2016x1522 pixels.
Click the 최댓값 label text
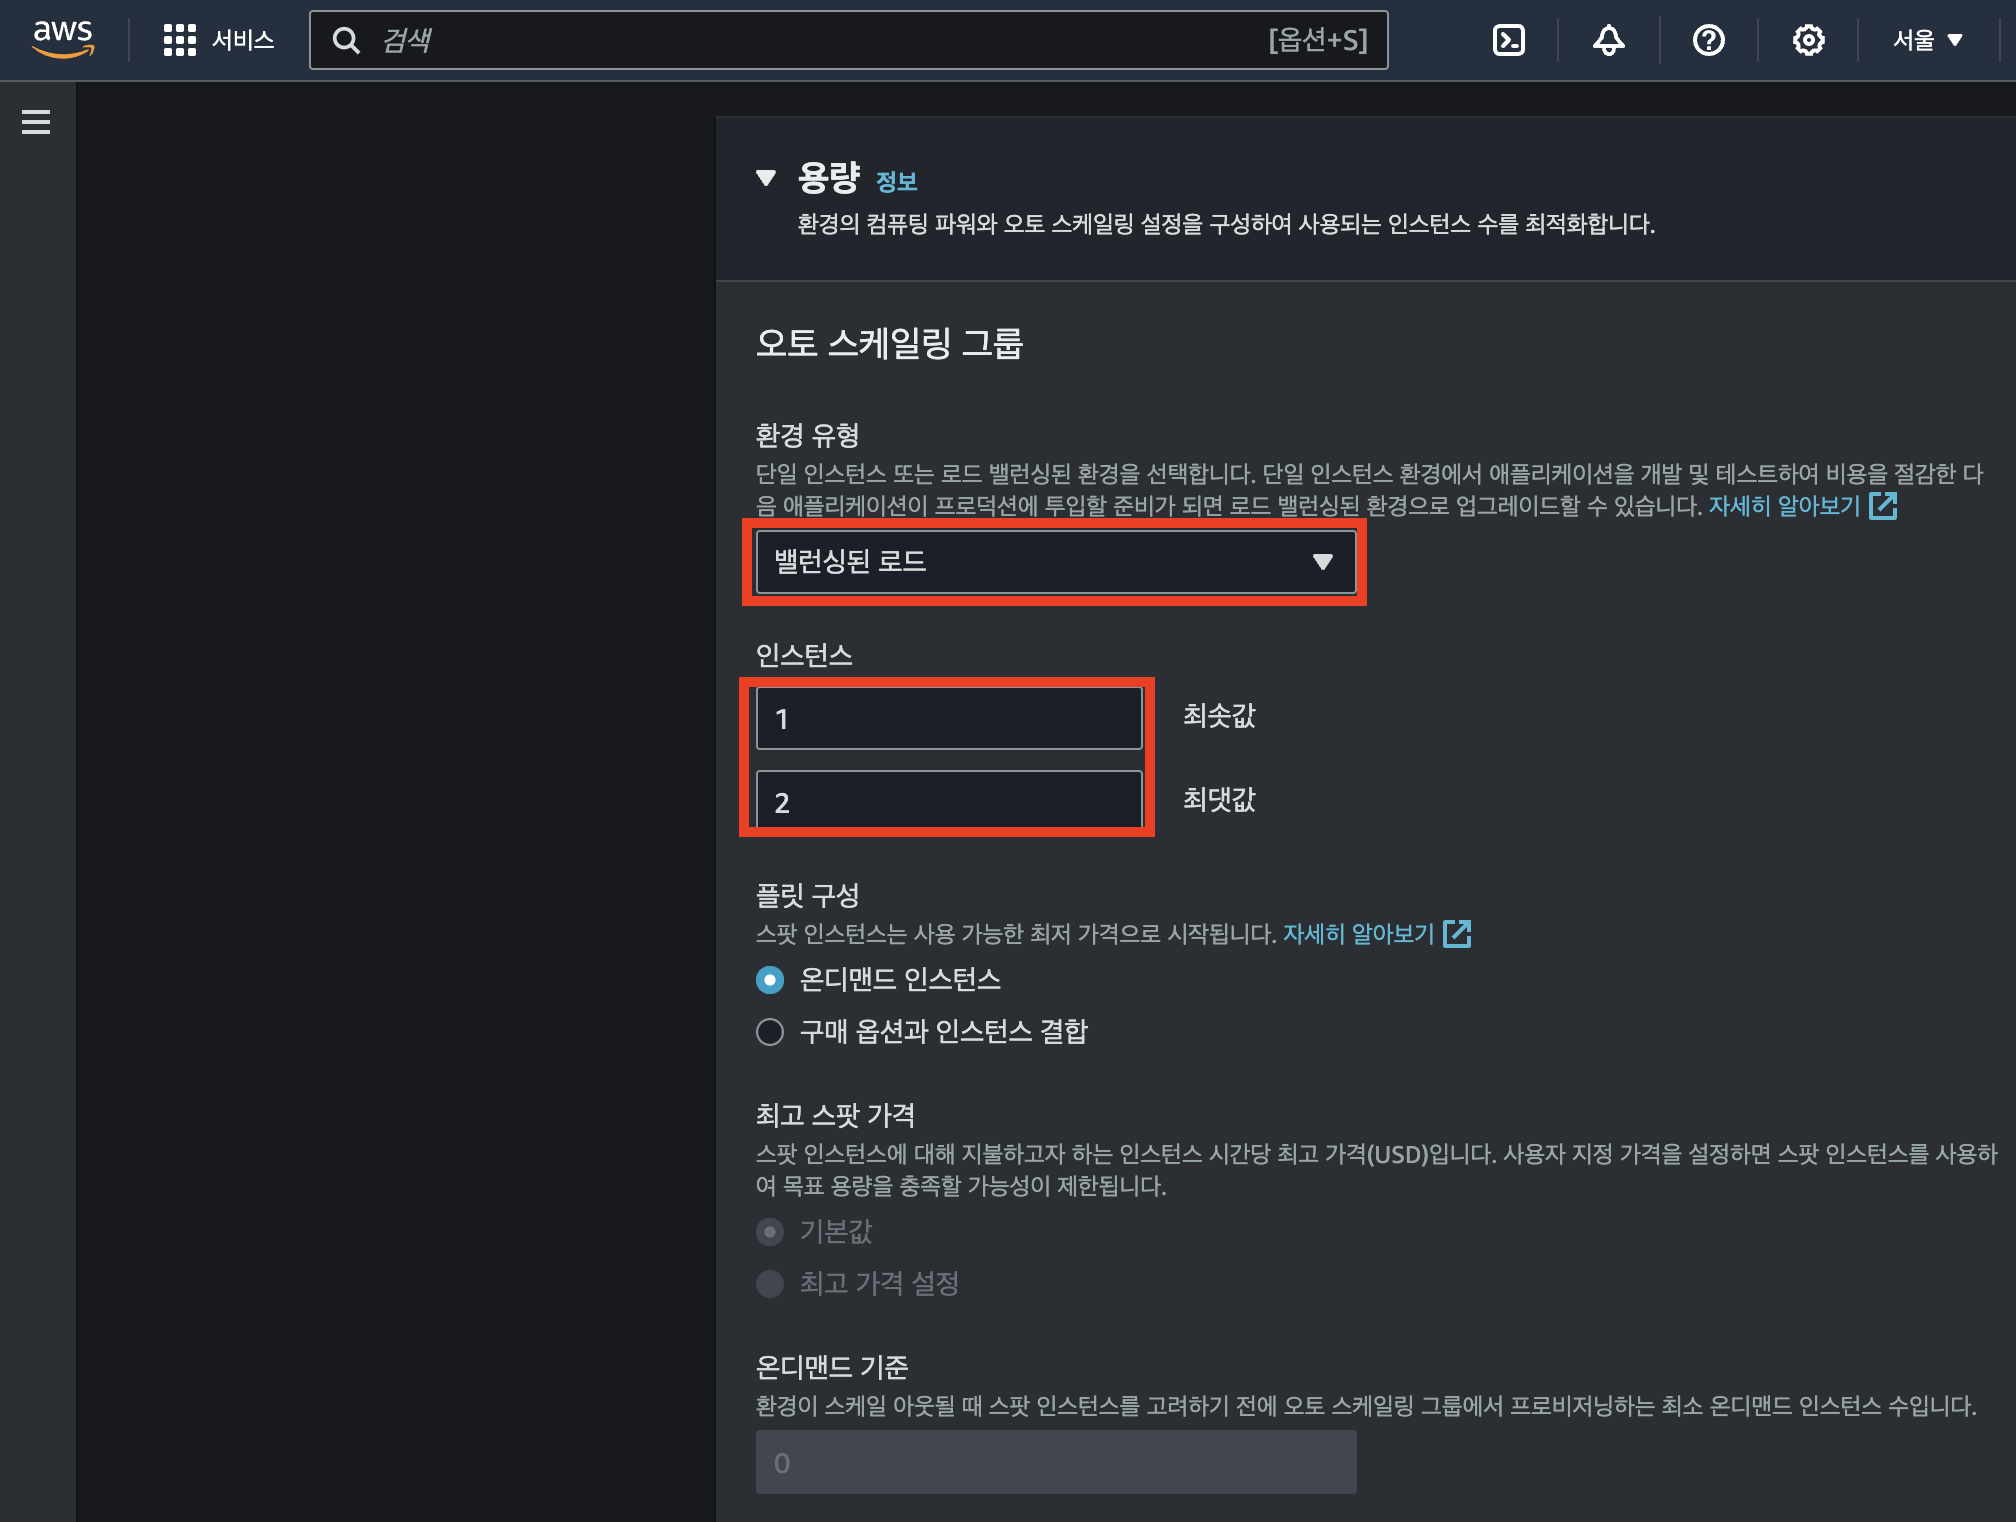click(x=1219, y=800)
